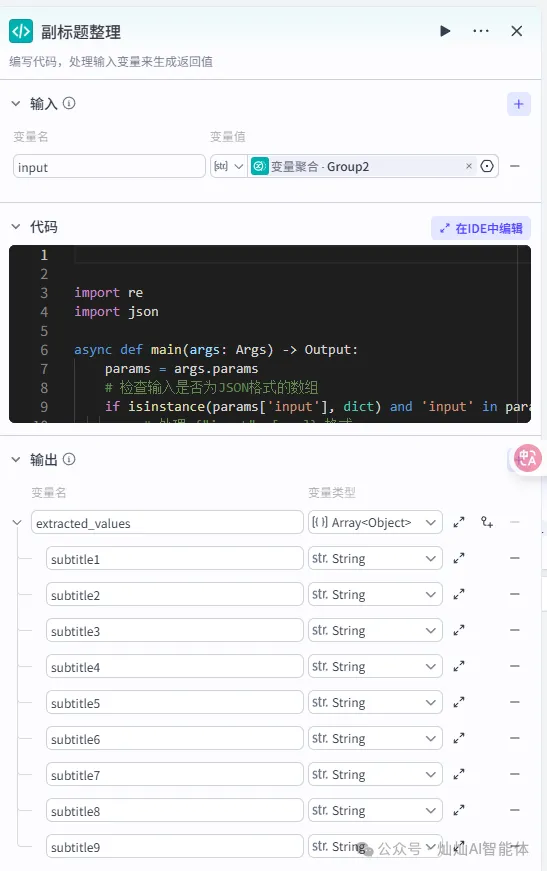The width and height of the screenshot is (547, 871).
Task: Open the more options ellipsis menu
Action: pos(481,31)
